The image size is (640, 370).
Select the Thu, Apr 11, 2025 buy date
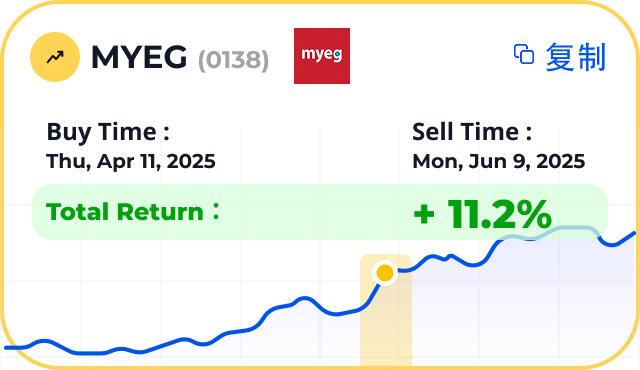(x=131, y=161)
